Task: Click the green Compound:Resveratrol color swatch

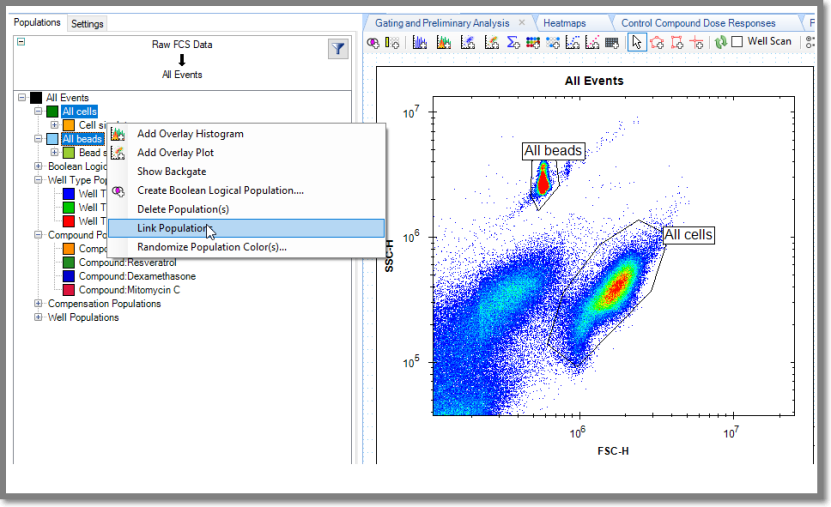Action: pos(68,262)
